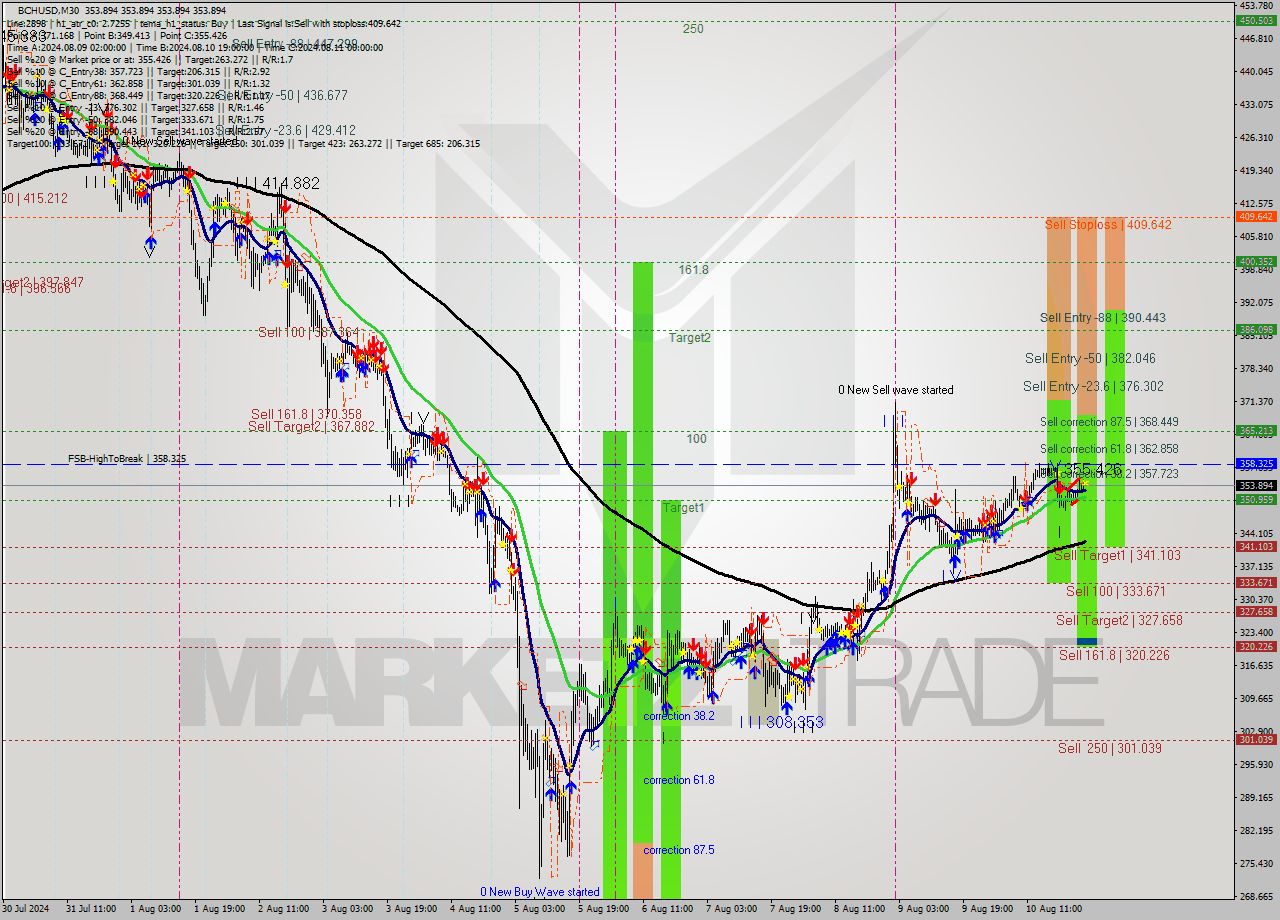Click the 10 Aug 11:00 time label

pyautogui.click(x=1053, y=909)
